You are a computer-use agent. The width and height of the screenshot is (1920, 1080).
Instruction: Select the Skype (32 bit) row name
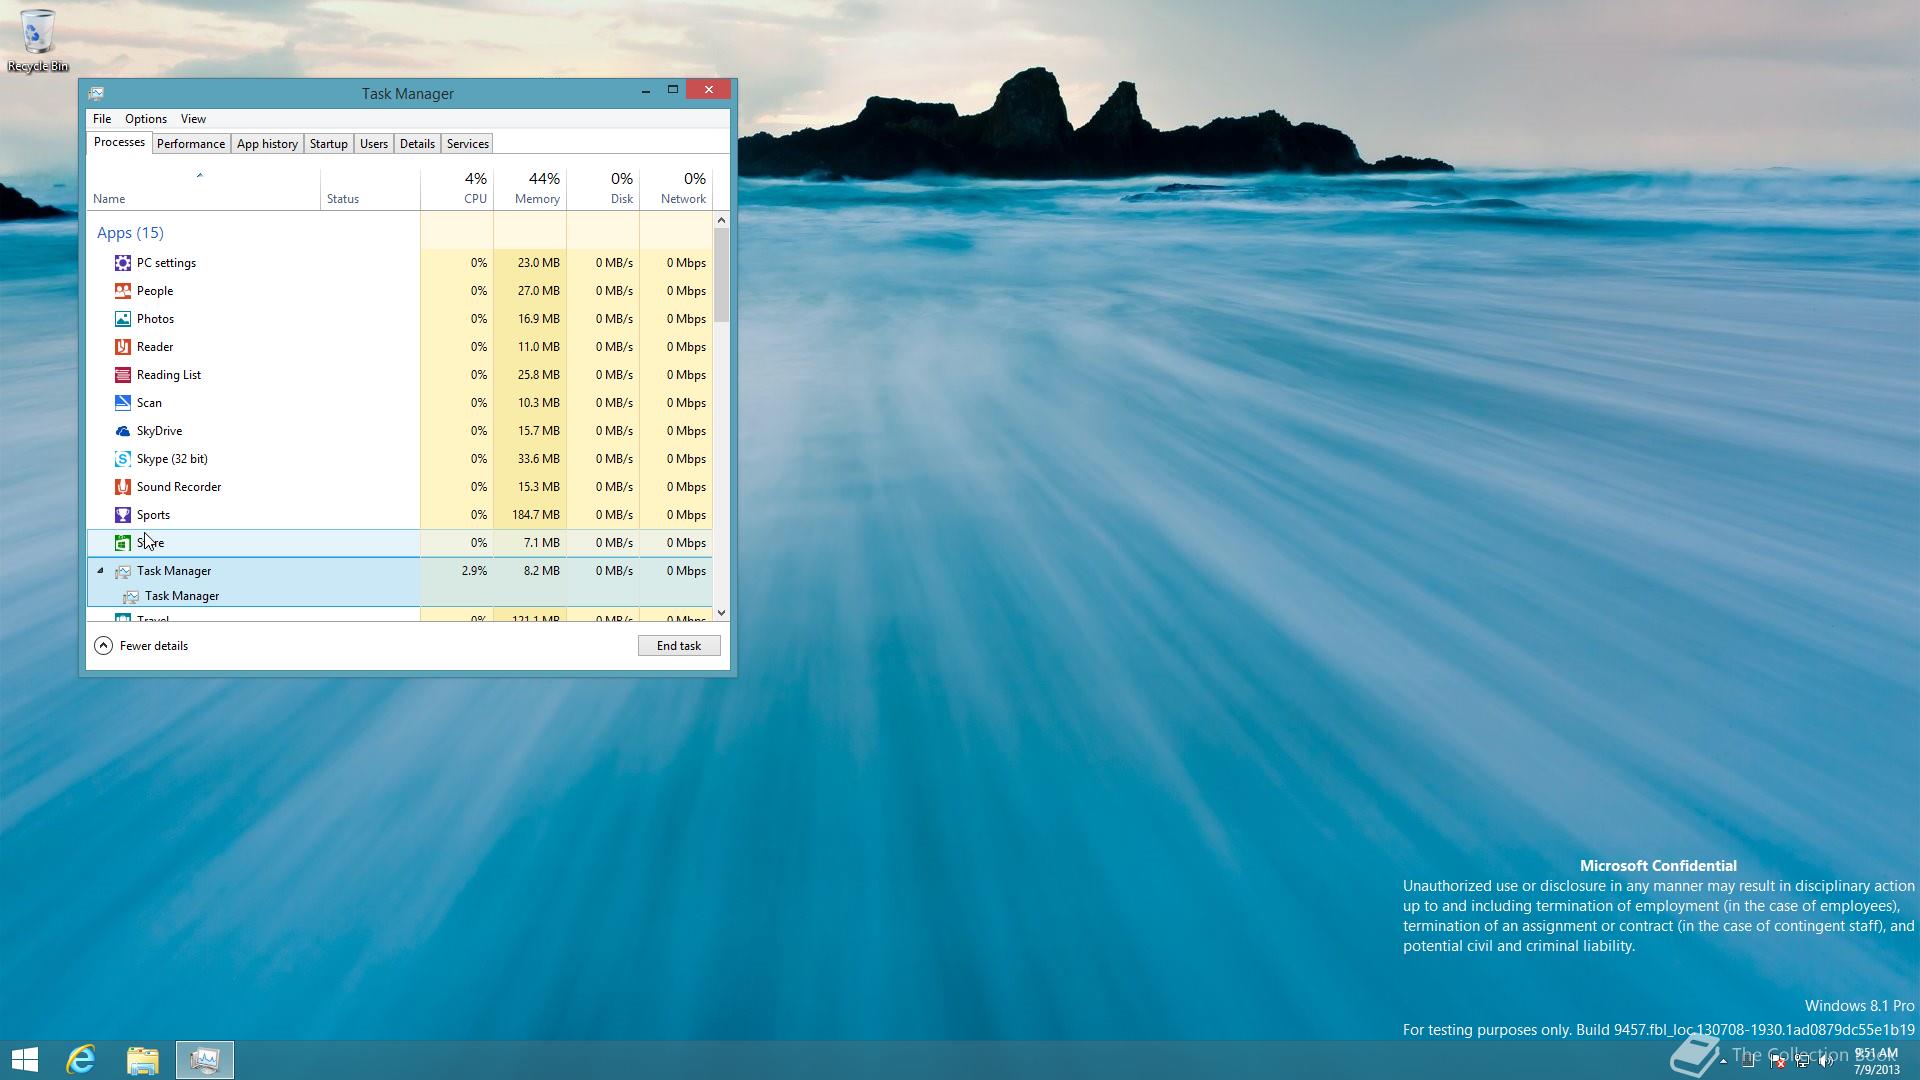[x=172, y=459]
